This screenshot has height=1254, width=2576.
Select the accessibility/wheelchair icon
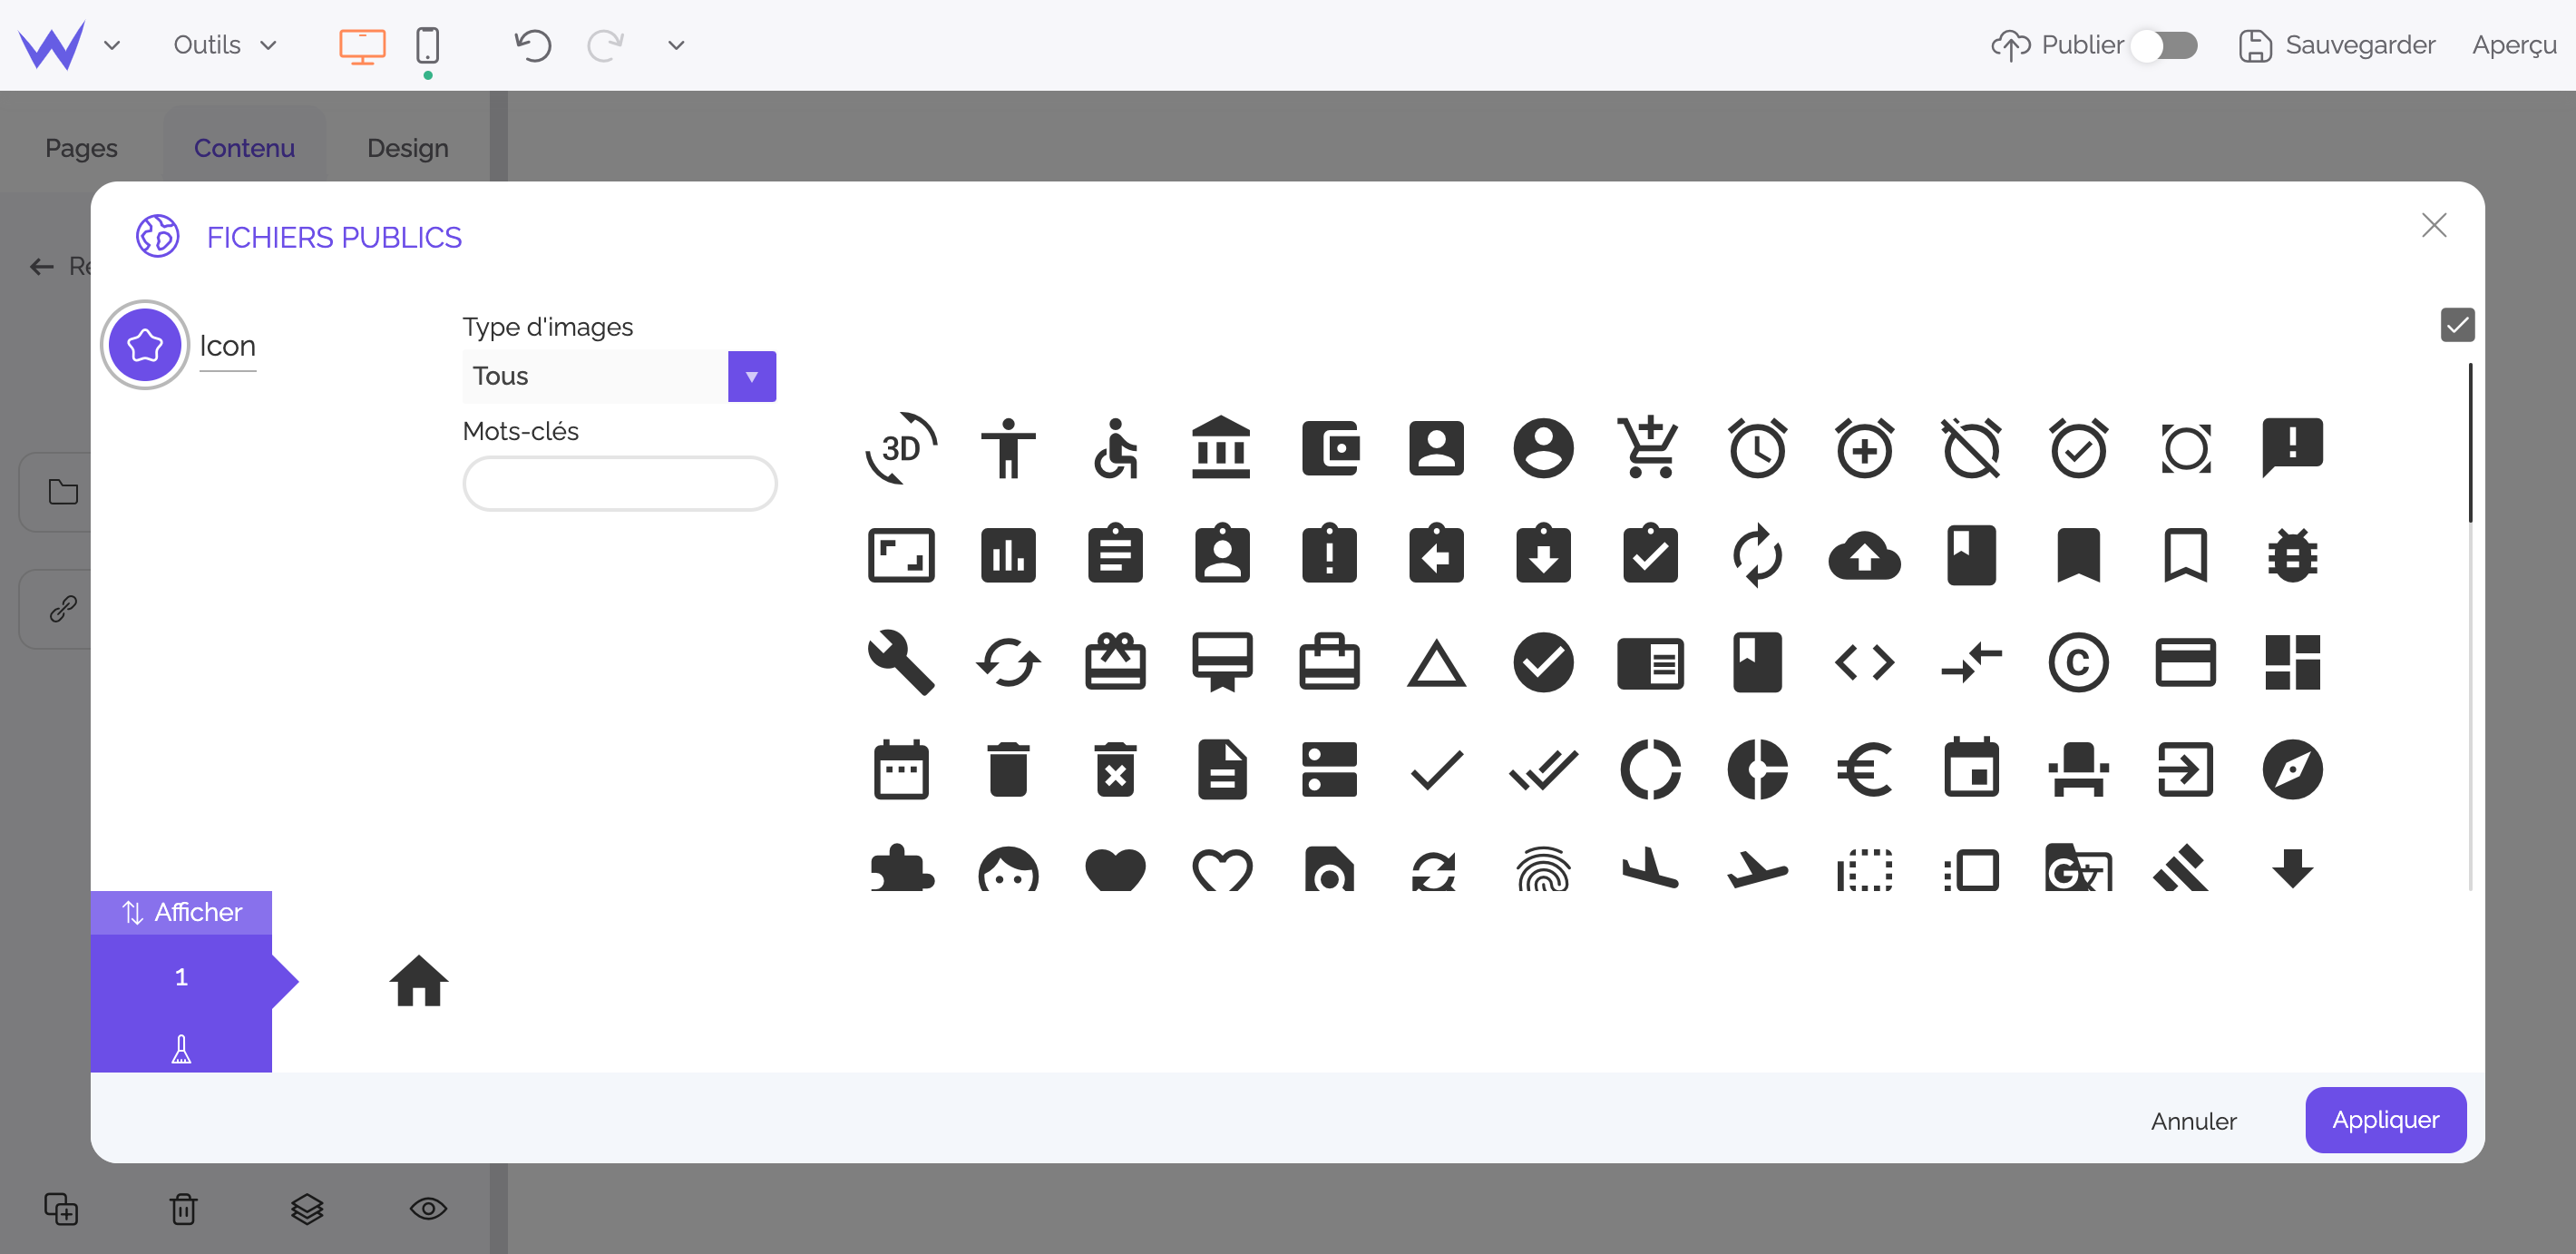tap(1117, 447)
